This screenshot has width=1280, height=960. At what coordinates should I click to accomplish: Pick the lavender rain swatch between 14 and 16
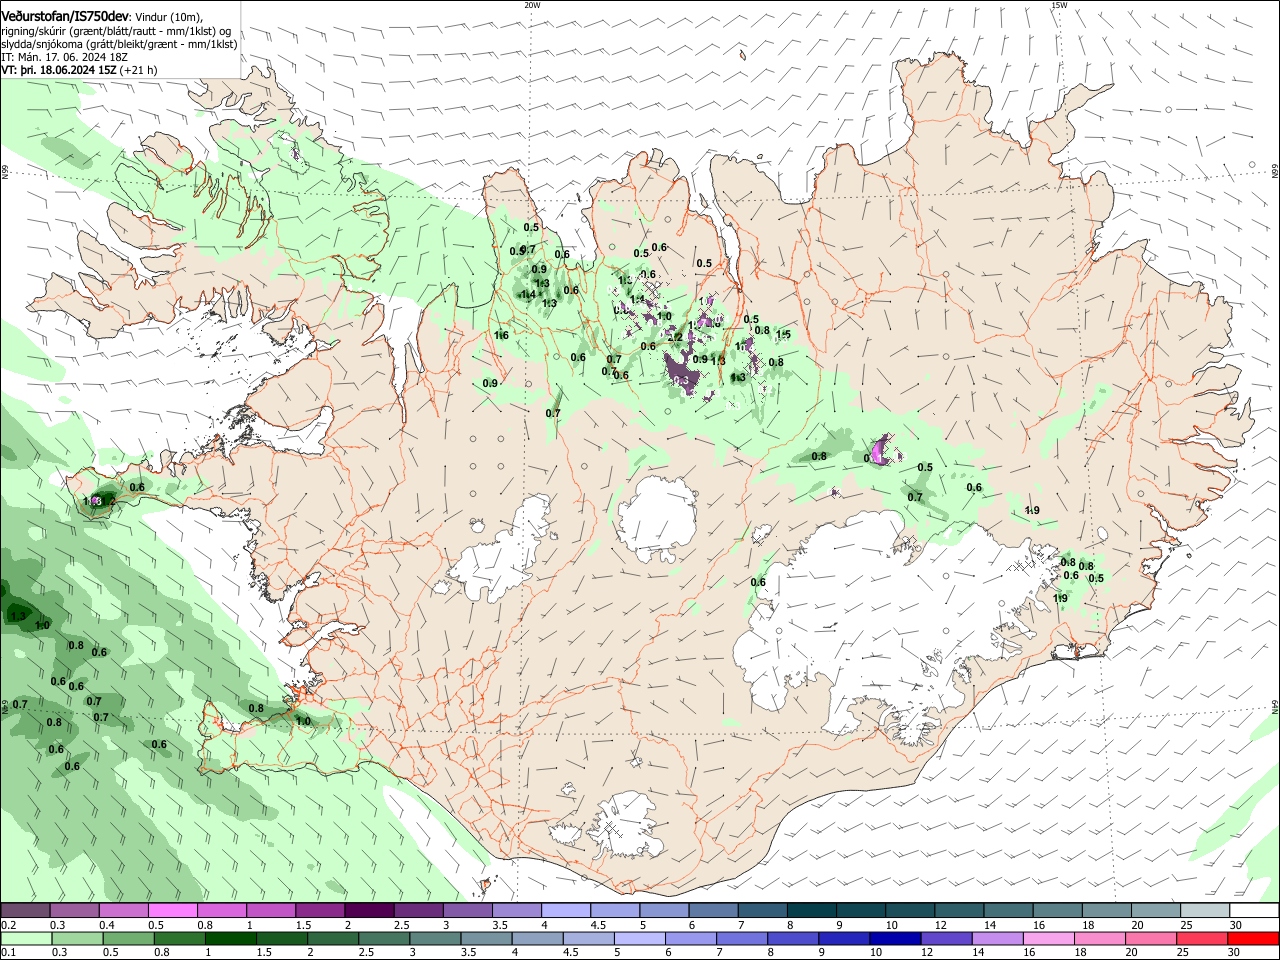tap(998, 939)
